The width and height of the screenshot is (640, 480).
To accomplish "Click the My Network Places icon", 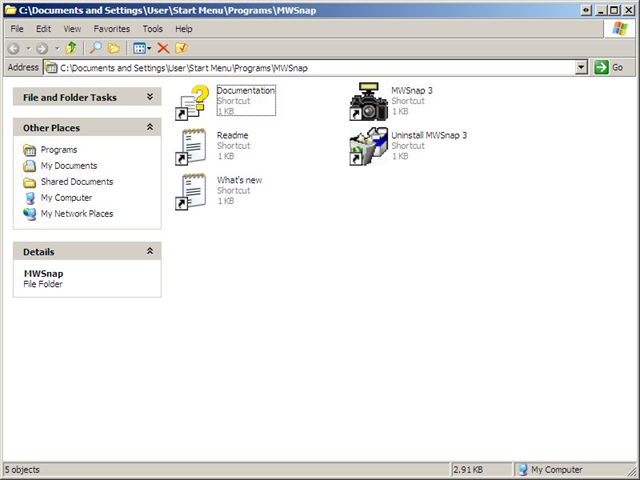I will click(29, 214).
